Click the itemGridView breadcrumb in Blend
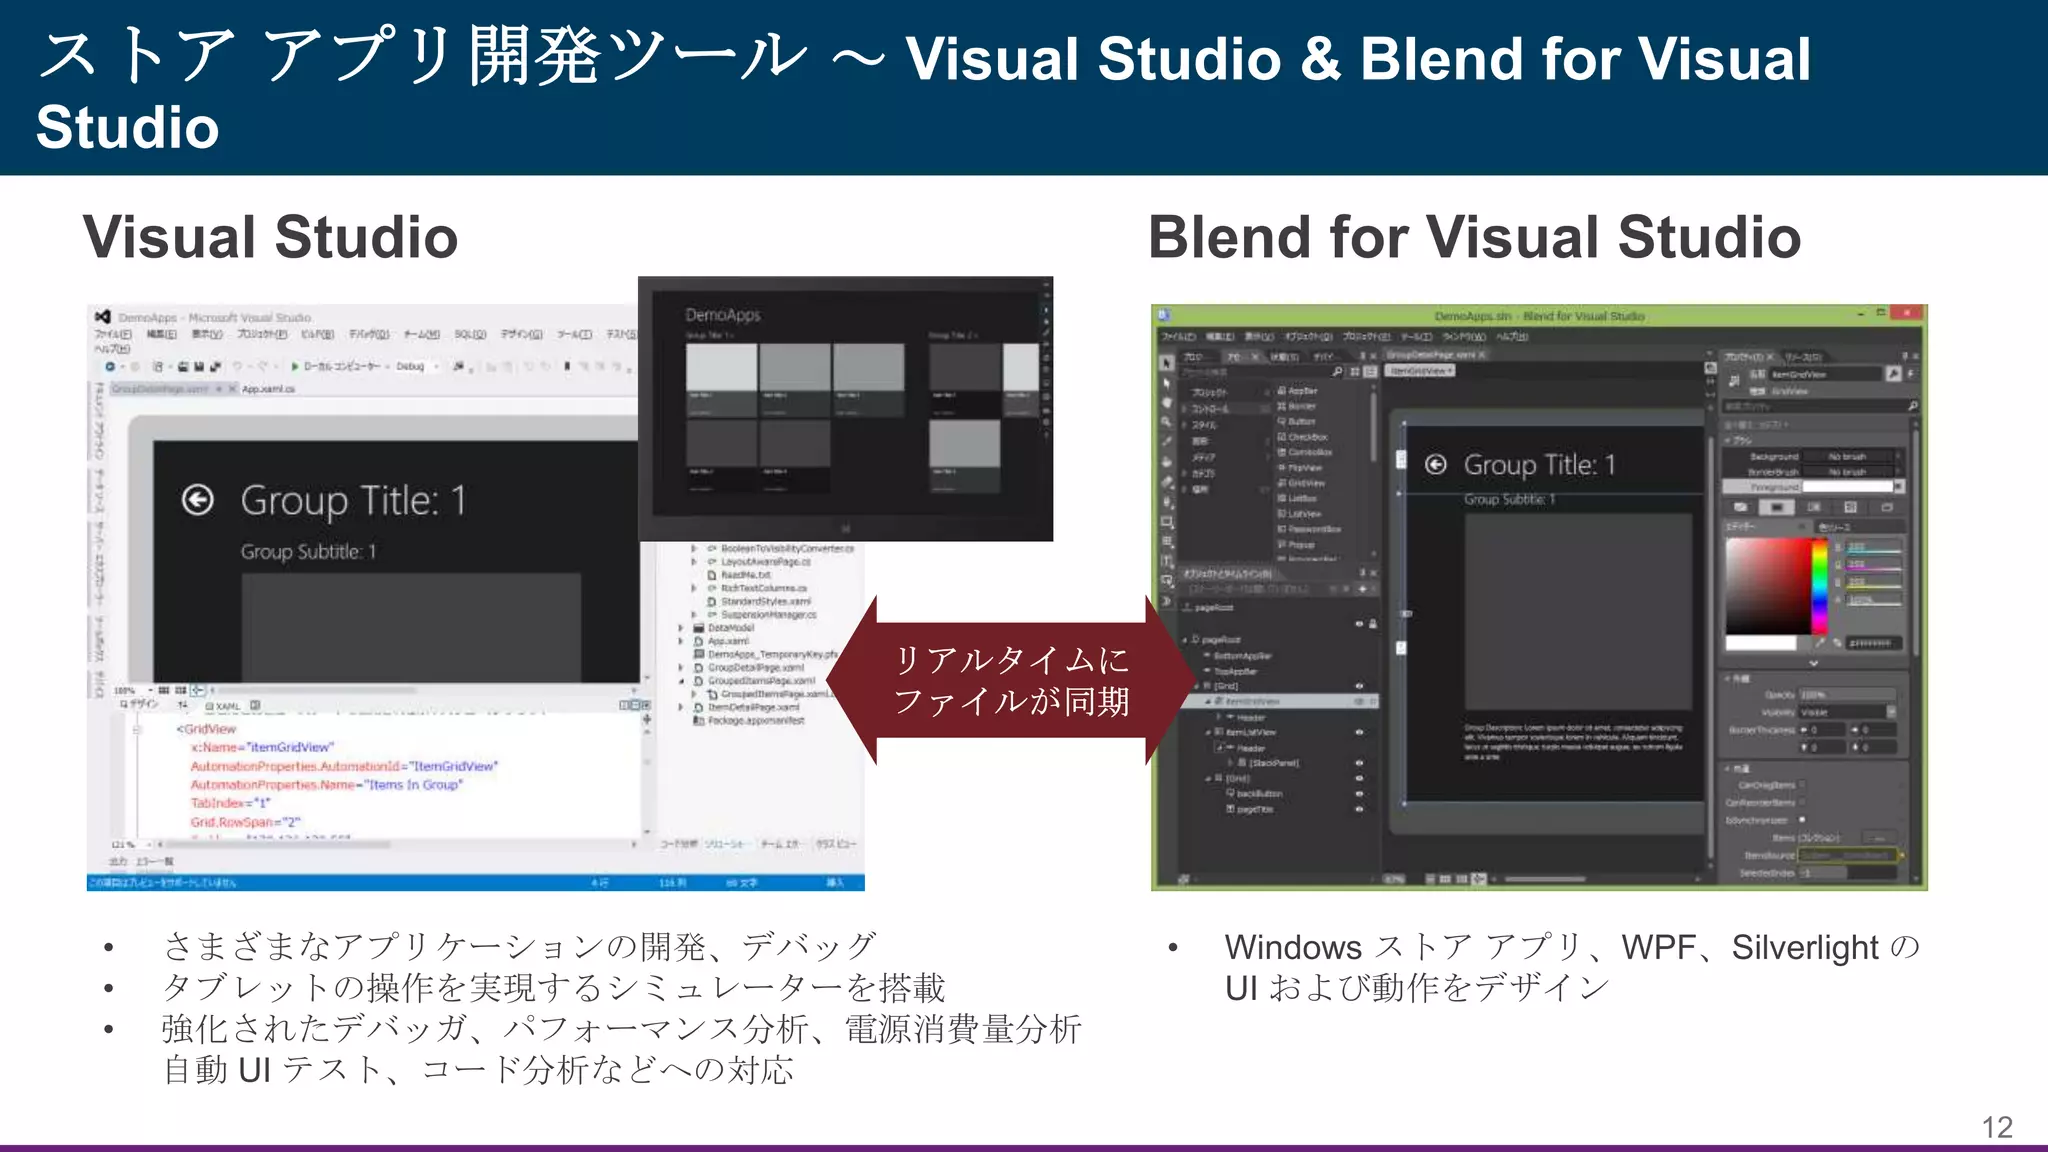 [x=1420, y=371]
